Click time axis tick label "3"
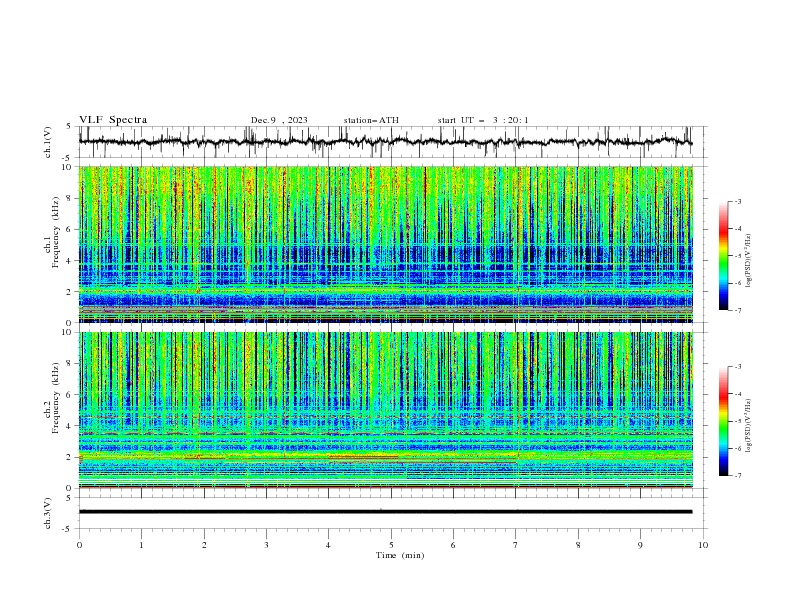 click(x=266, y=545)
